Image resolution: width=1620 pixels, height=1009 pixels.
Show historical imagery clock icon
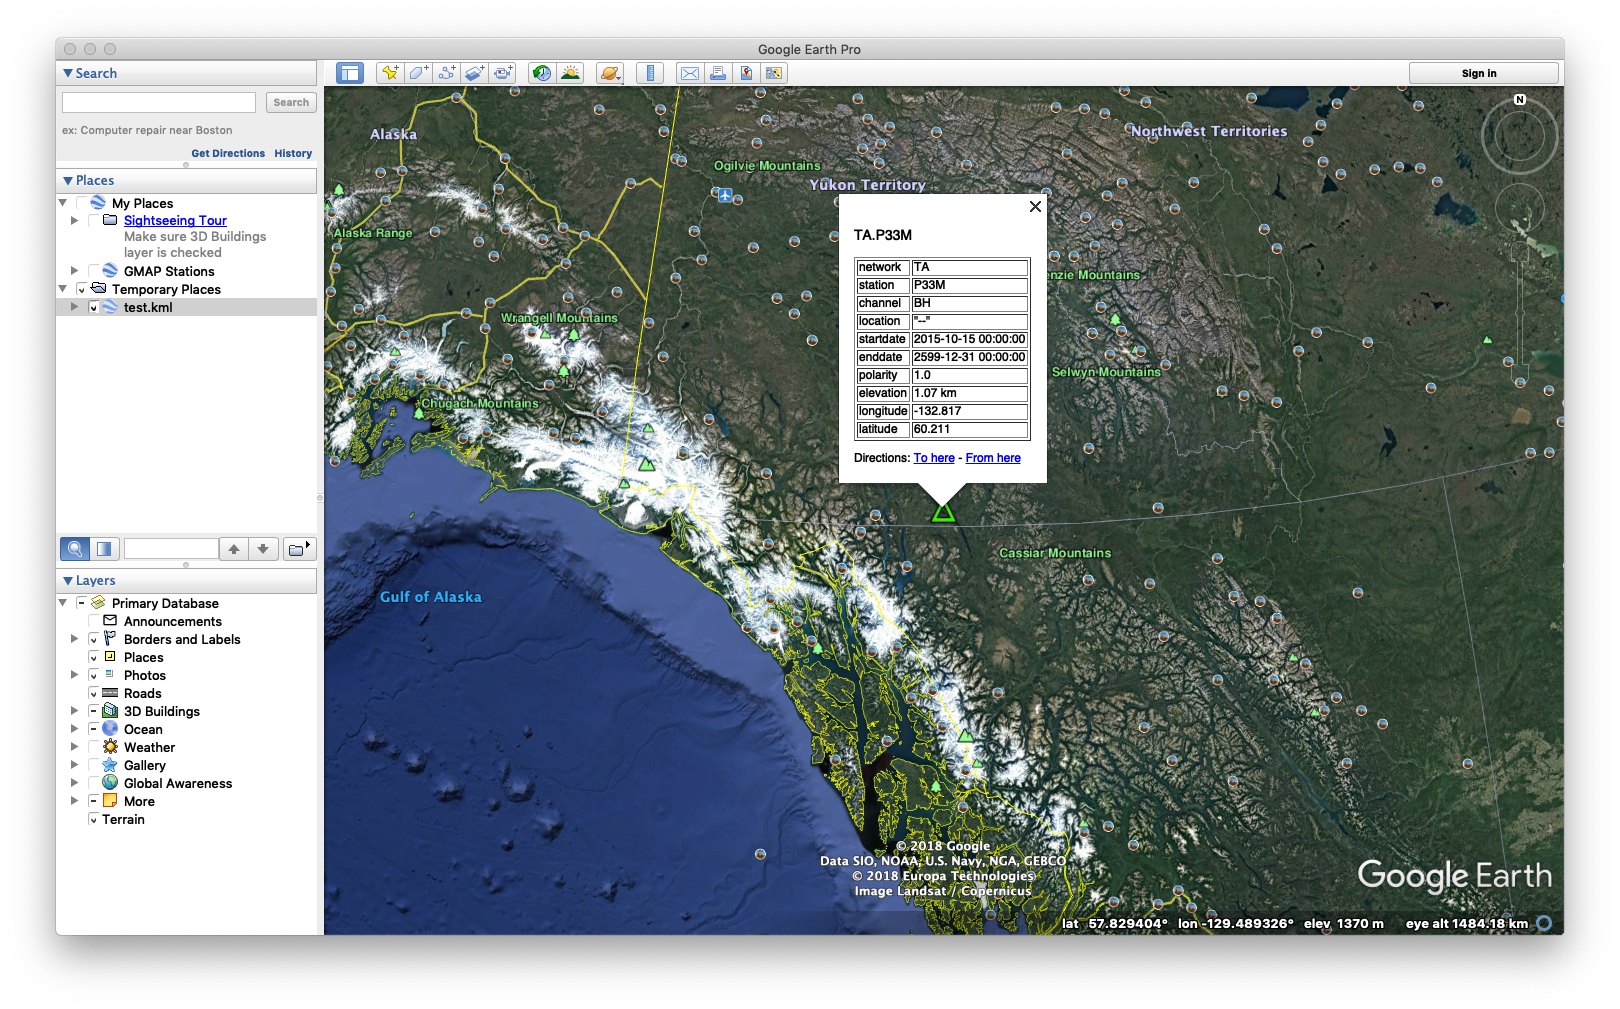tap(541, 73)
